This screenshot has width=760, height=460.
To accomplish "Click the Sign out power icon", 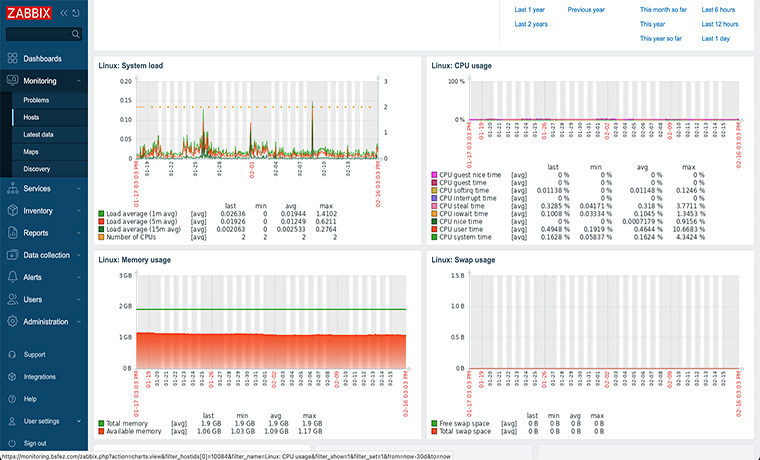I will click(11, 443).
